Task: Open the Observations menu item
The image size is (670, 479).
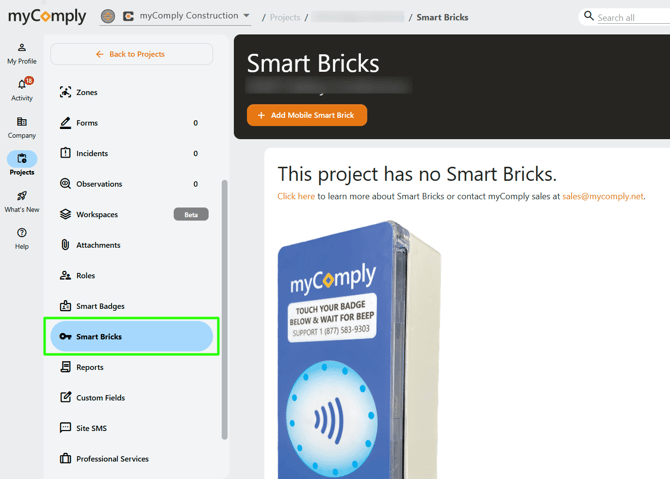Action: coord(132,184)
